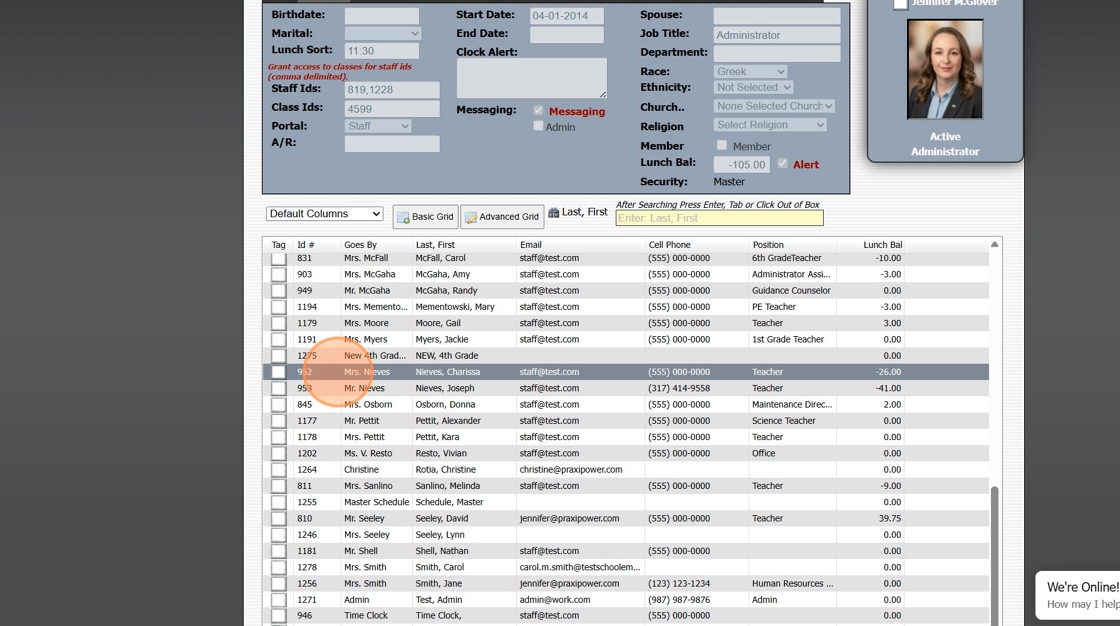Click the grid scrollbar up arrow
The image size is (1120, 626).
click(994, 244)
